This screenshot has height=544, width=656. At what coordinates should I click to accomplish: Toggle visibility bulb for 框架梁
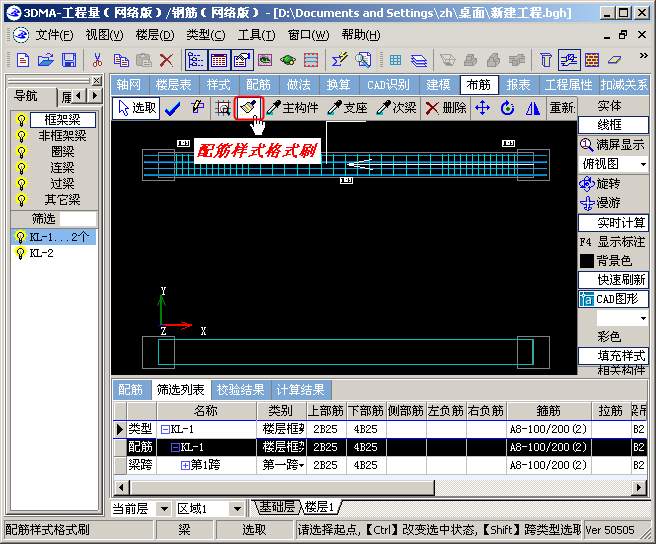click(x=21, y=120)
